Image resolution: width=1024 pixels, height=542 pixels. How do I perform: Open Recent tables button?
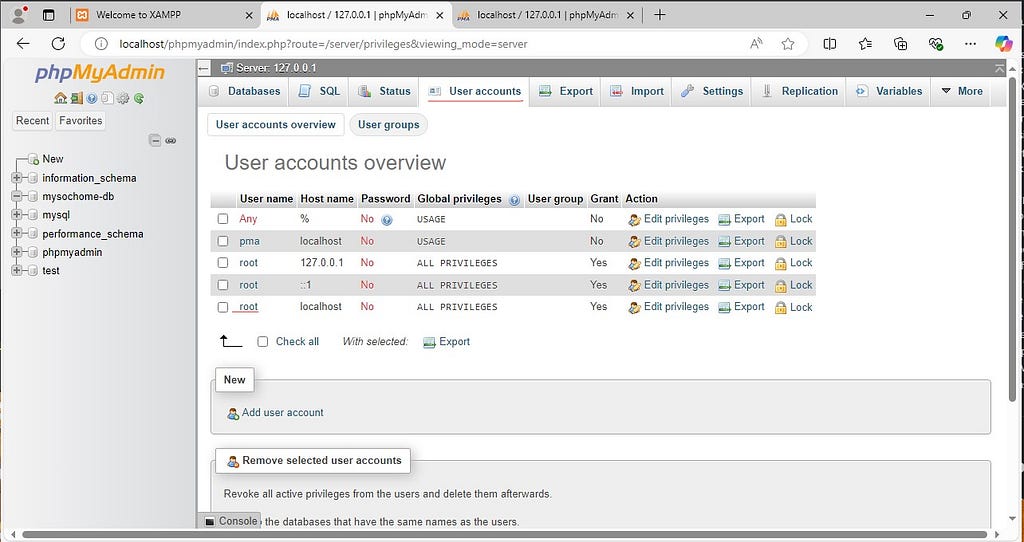coord(33,121)
